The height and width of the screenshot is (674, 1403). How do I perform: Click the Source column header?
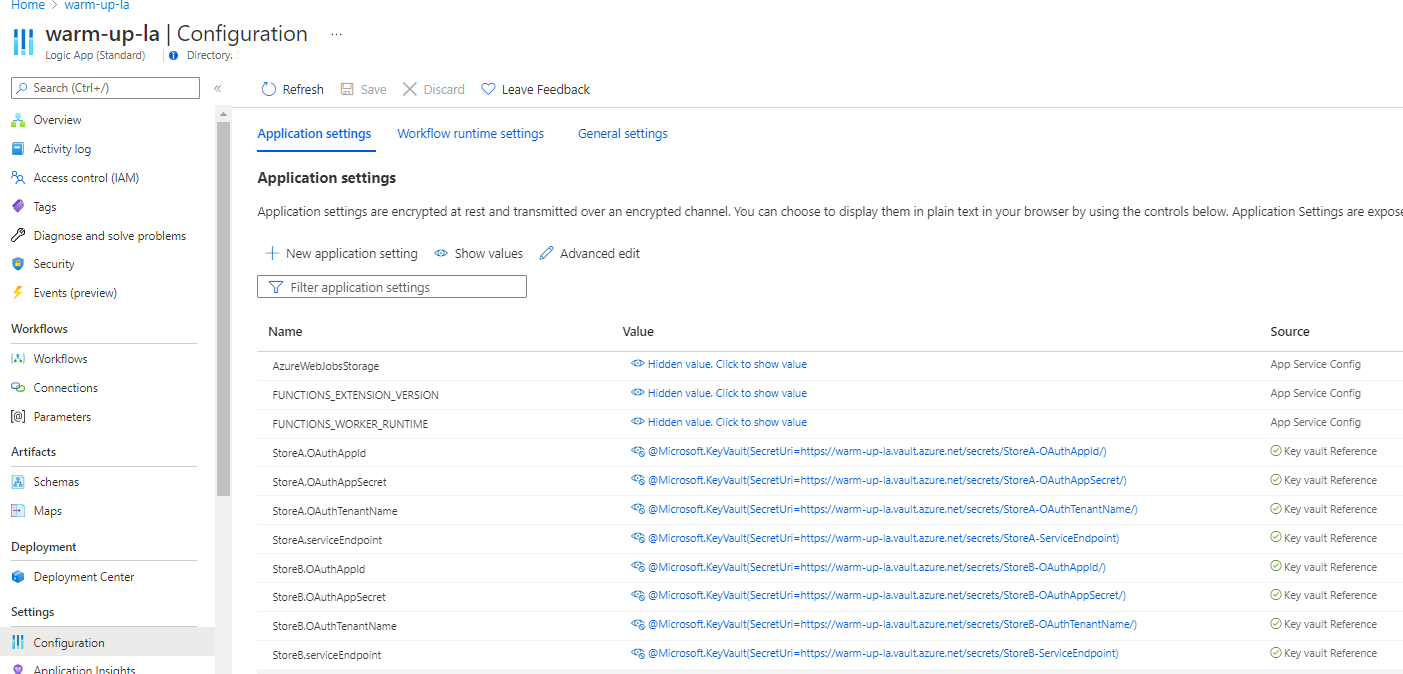1290,331
